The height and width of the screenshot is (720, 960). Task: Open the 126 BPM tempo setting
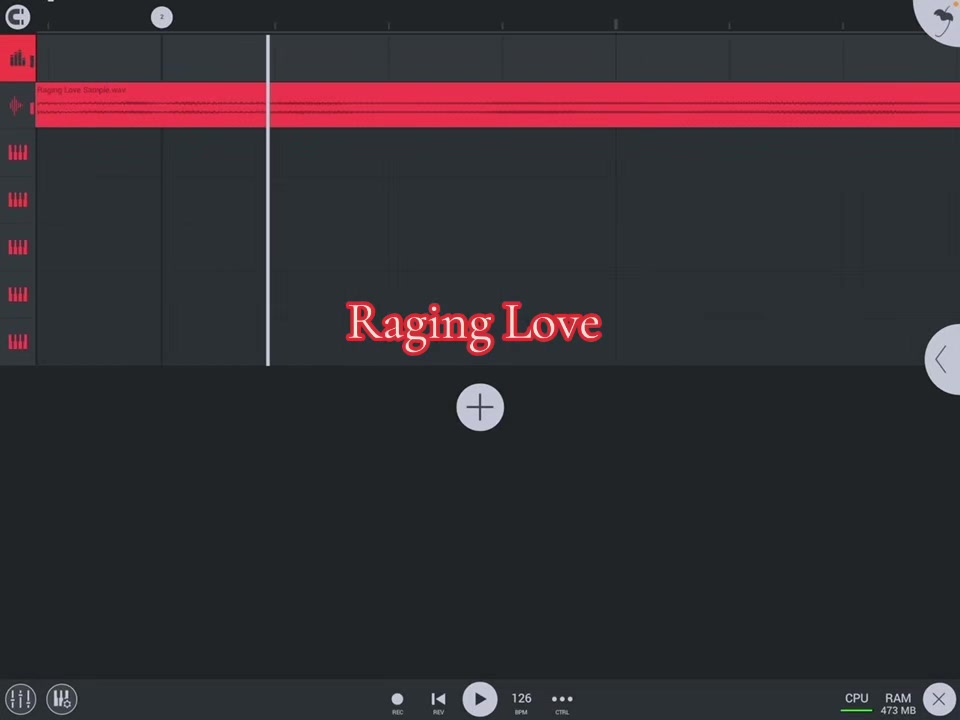tap(521, 702)
